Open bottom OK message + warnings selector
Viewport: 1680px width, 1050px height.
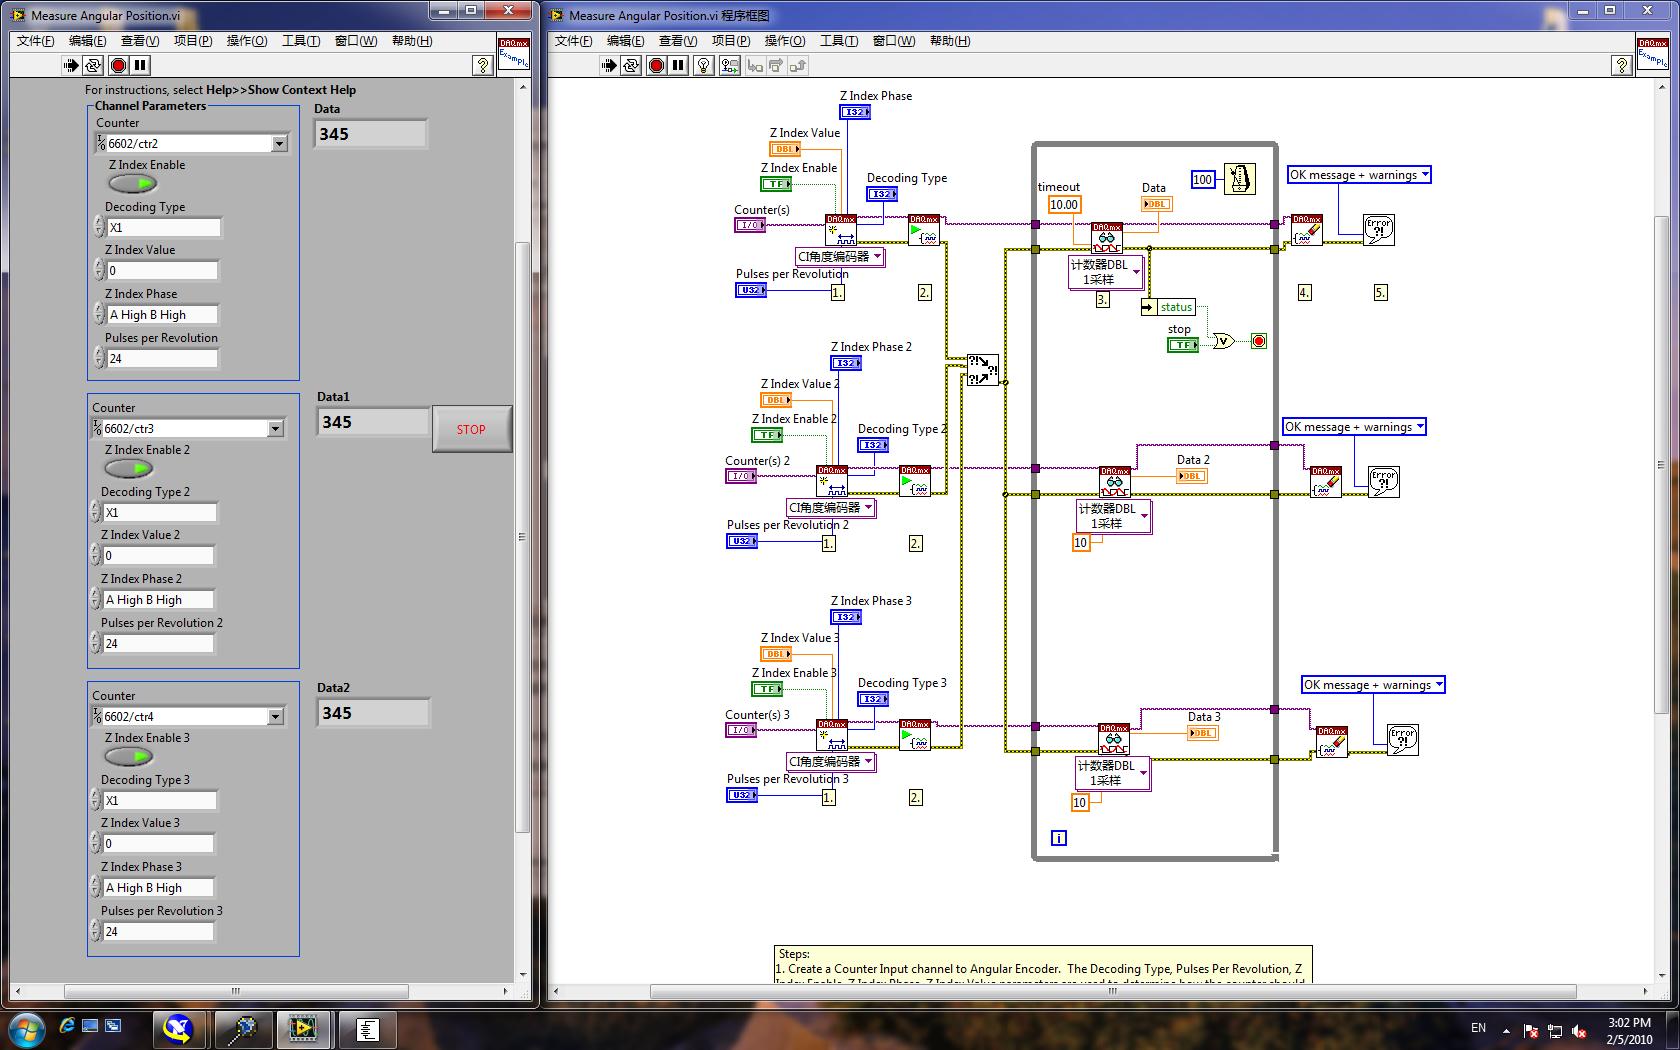(1373, 685)
